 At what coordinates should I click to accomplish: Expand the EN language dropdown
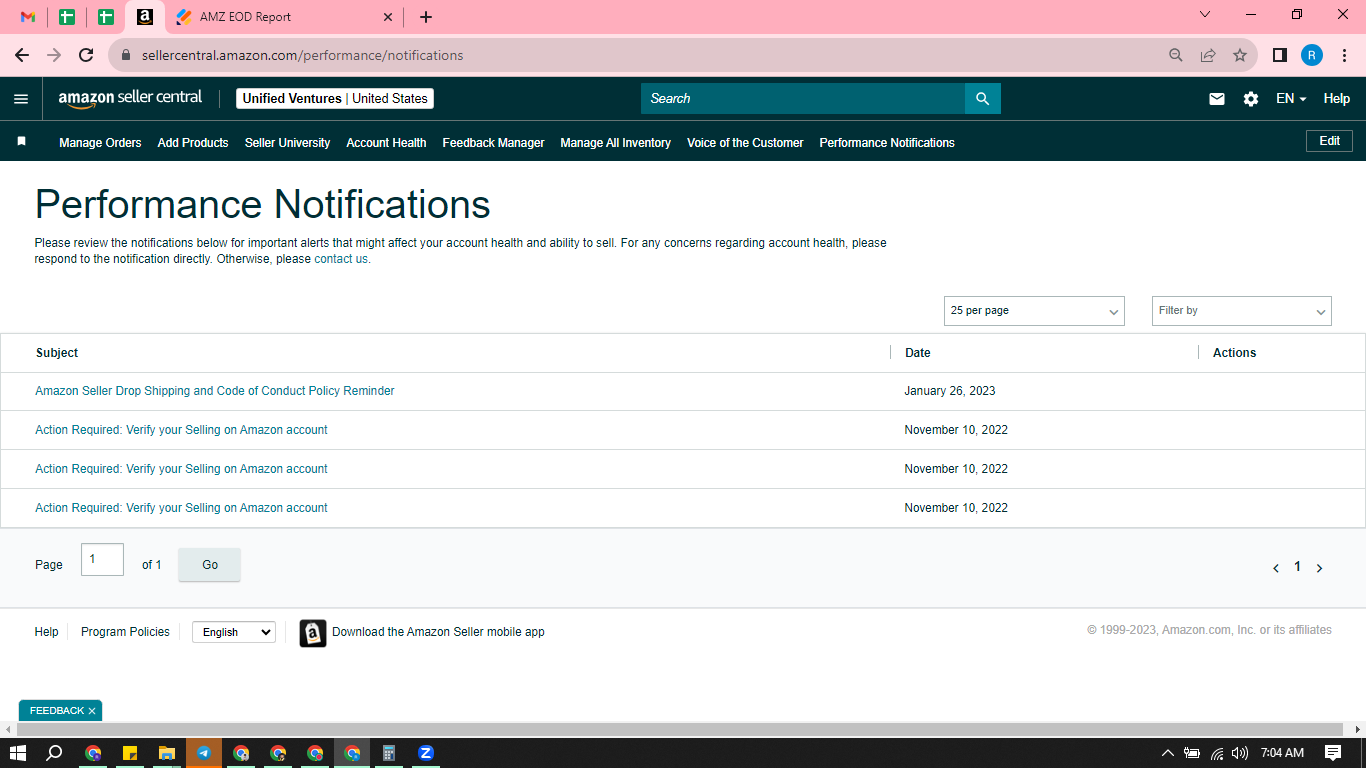[1291, 98]
